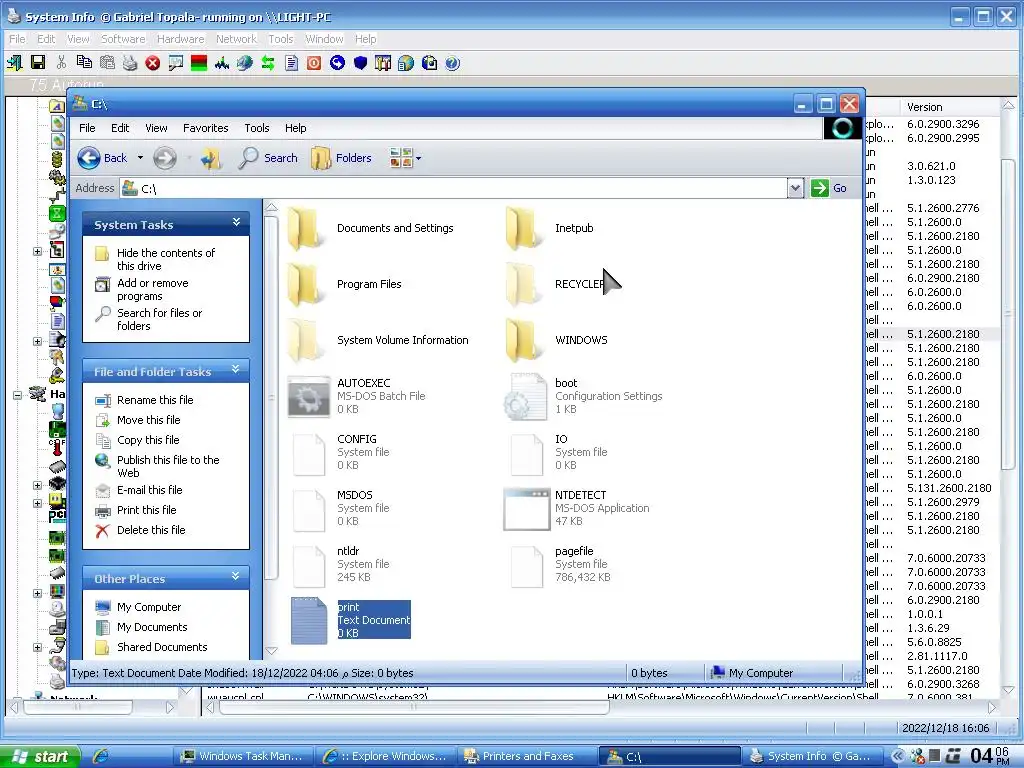
Task: Open the Software menu in System Info
Action: pos(123,39)
